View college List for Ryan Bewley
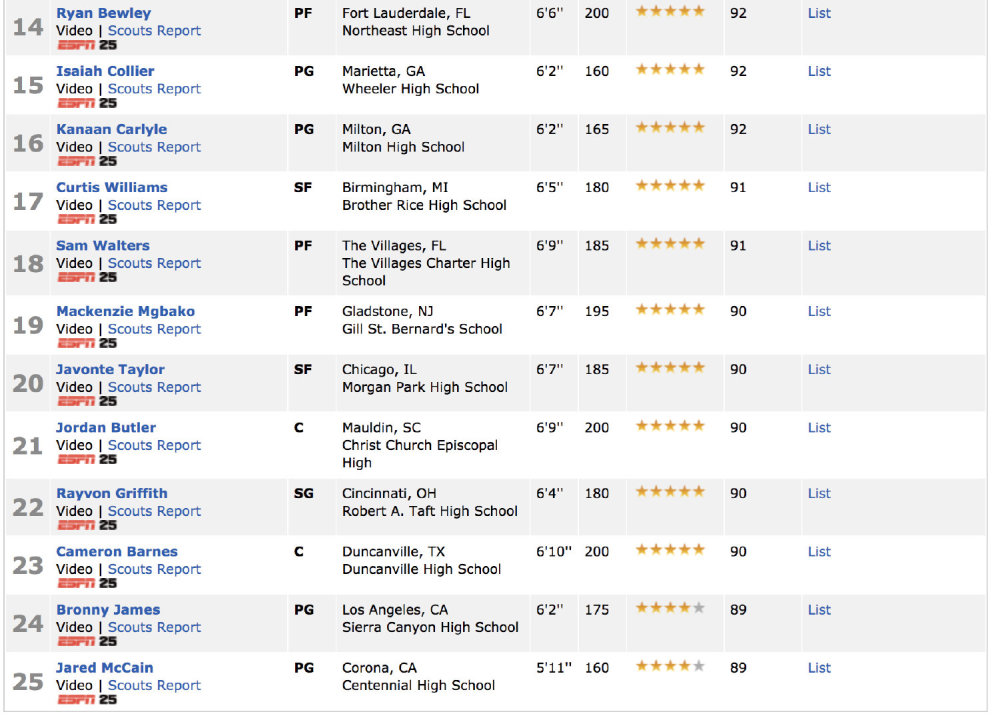The image size is (1000, 720). 819,13
